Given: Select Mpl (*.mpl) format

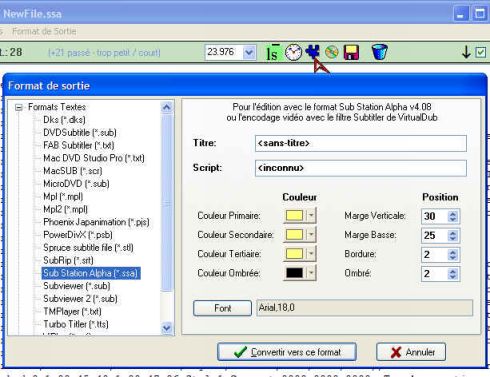Looking at the screenshot, I should coord(63,196).
